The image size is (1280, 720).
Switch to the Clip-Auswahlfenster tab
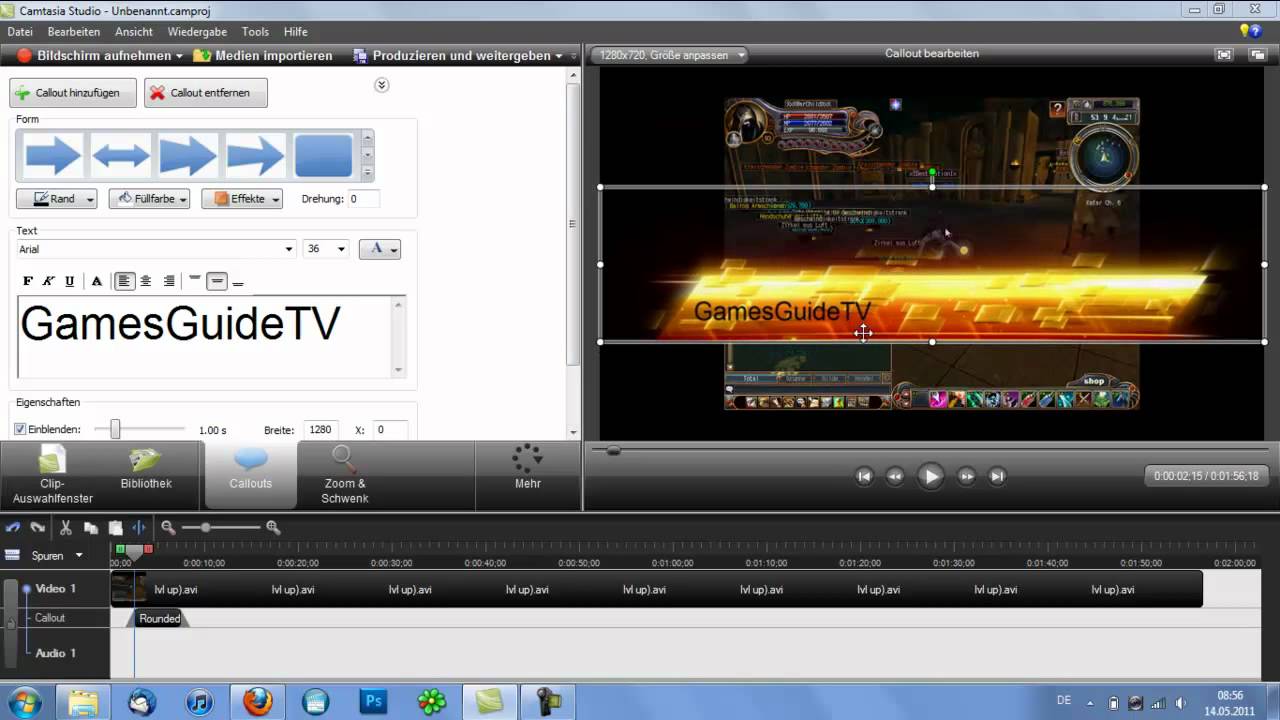[x=52, y=476]
